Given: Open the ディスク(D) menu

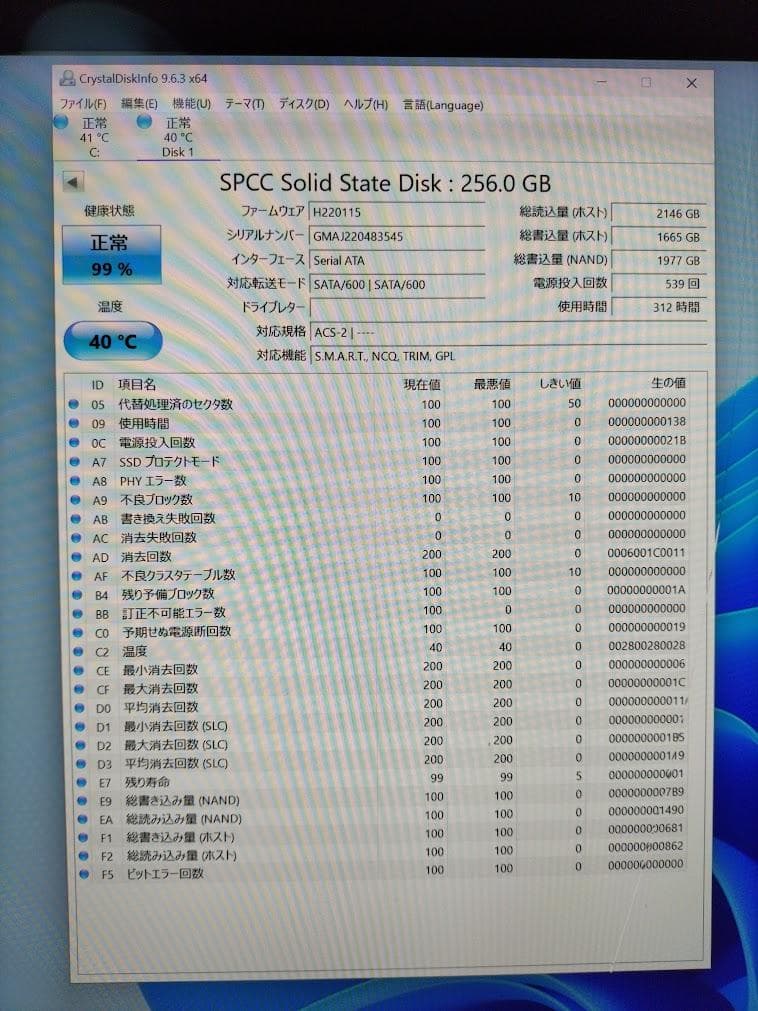Looking at the screenshot, I should (304, 104).
